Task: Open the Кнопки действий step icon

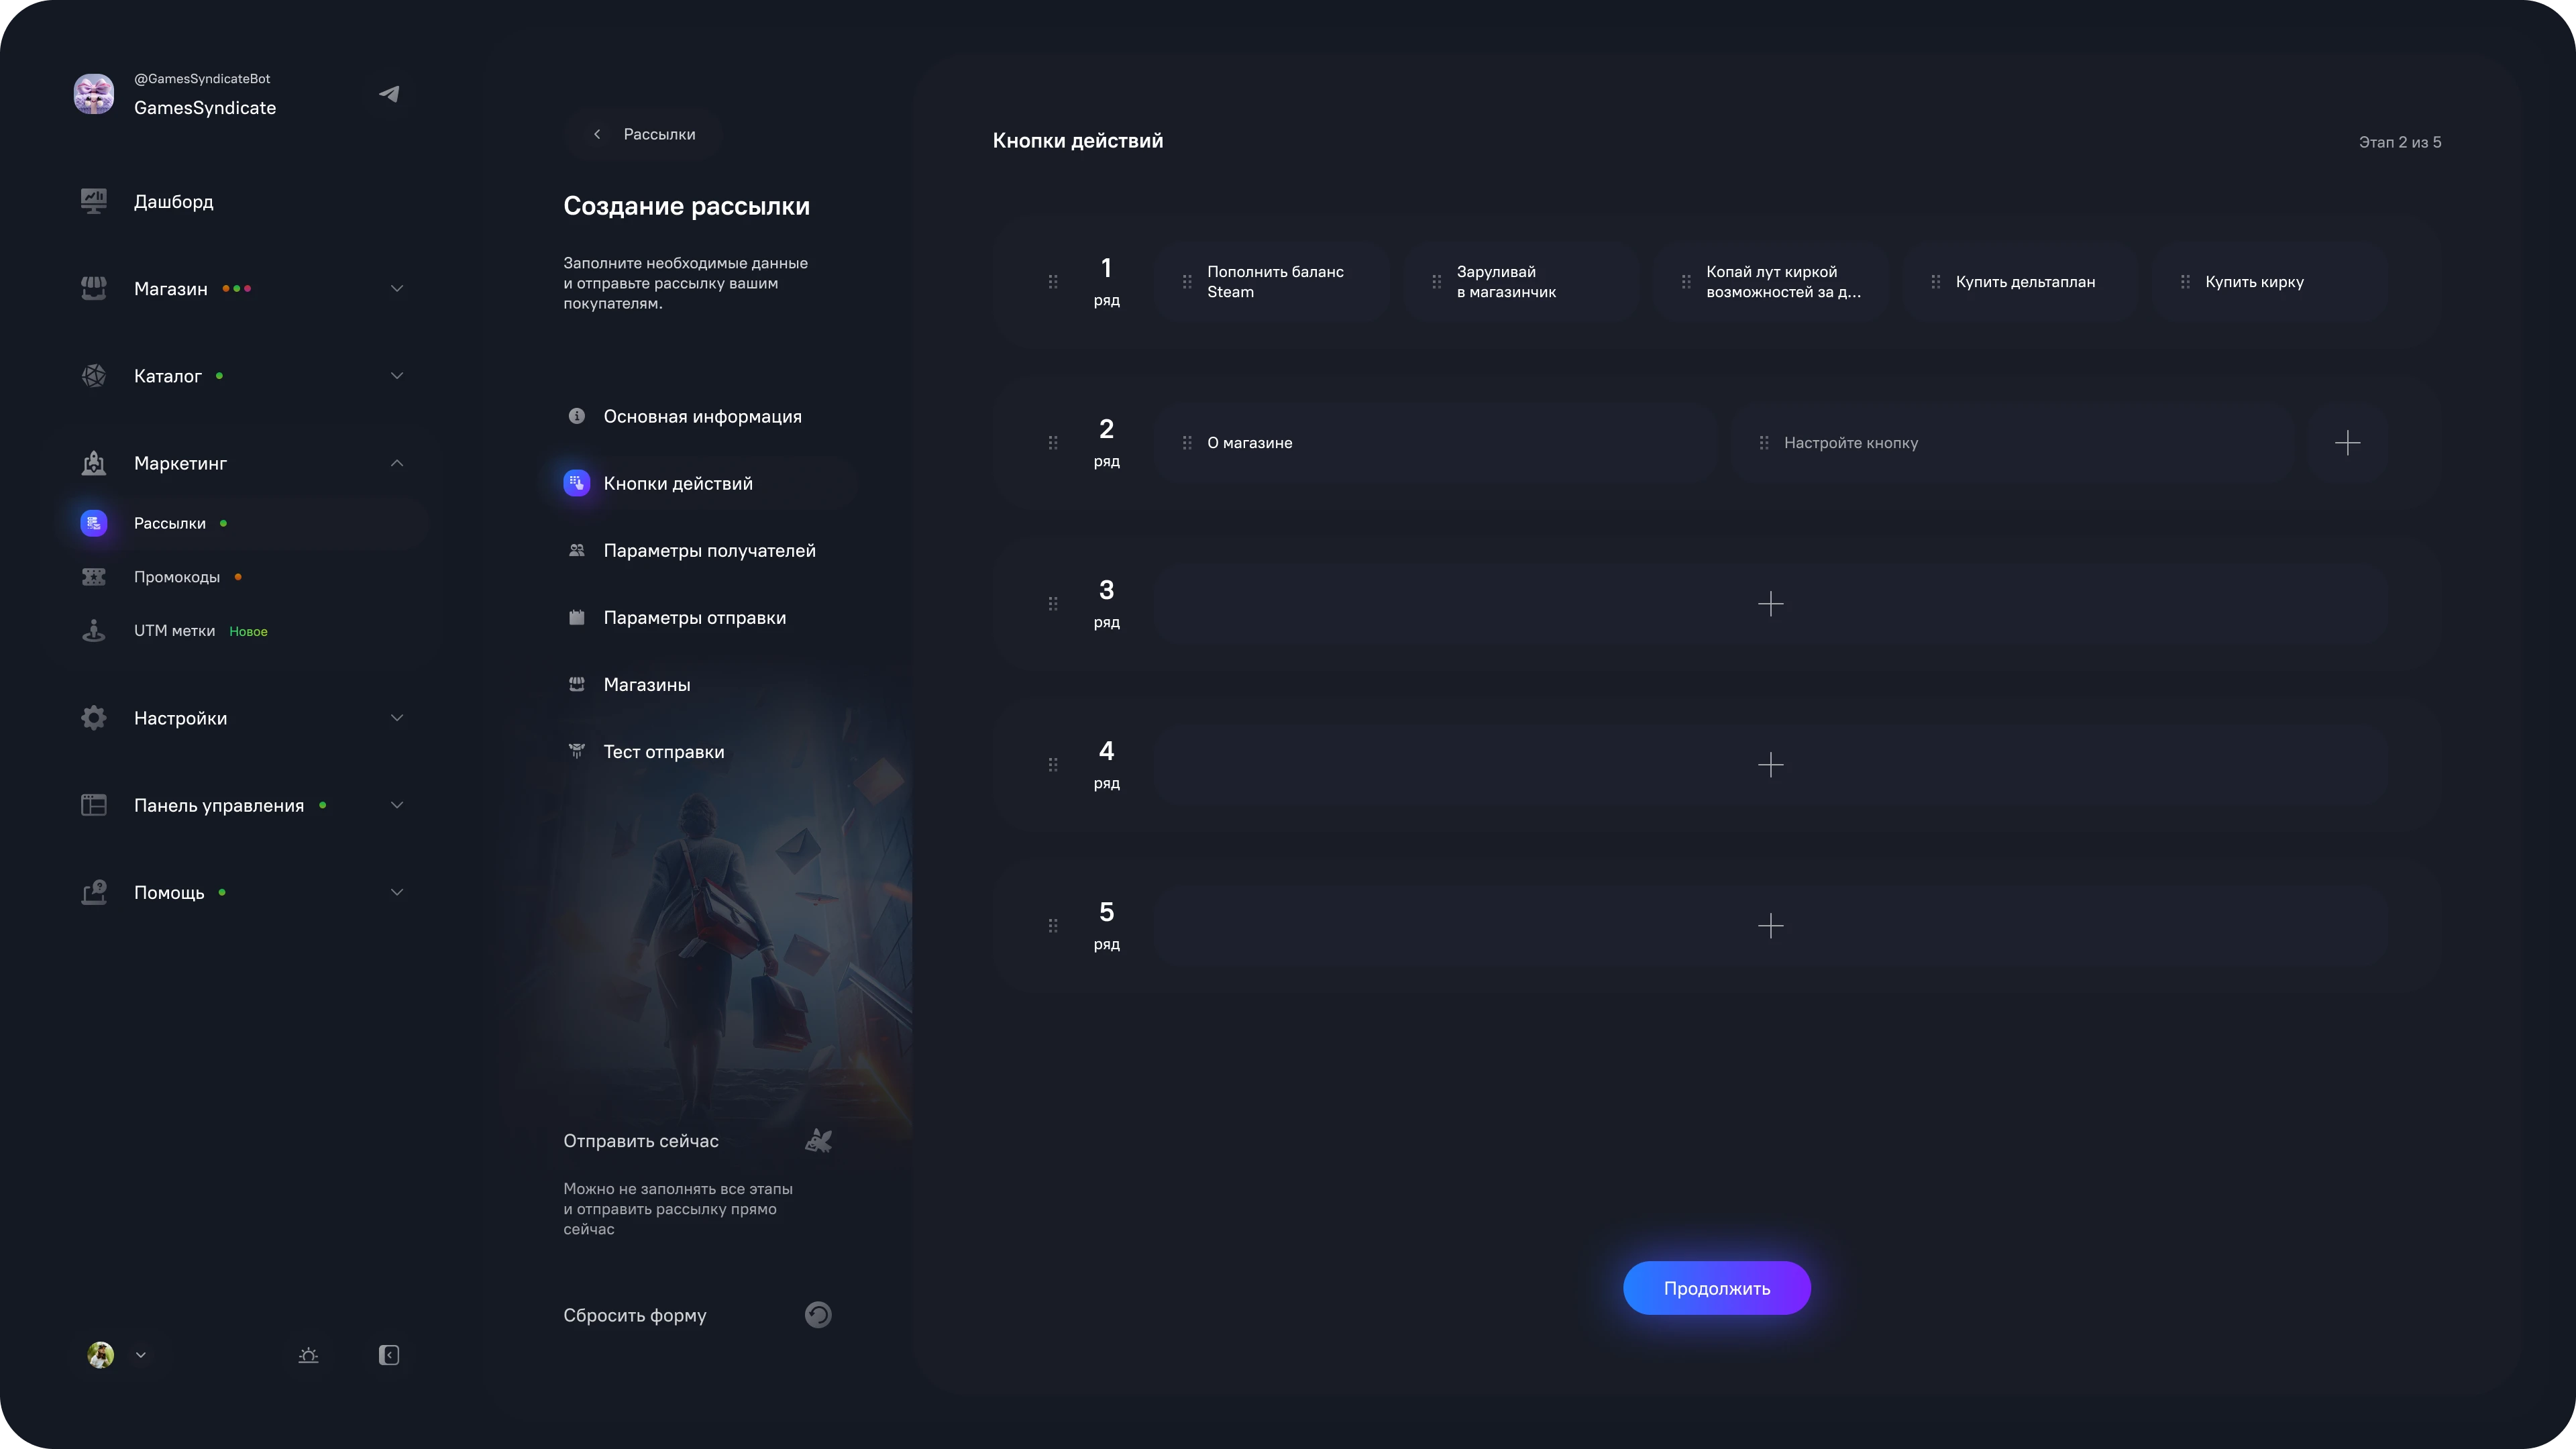Action: (577, 483)
